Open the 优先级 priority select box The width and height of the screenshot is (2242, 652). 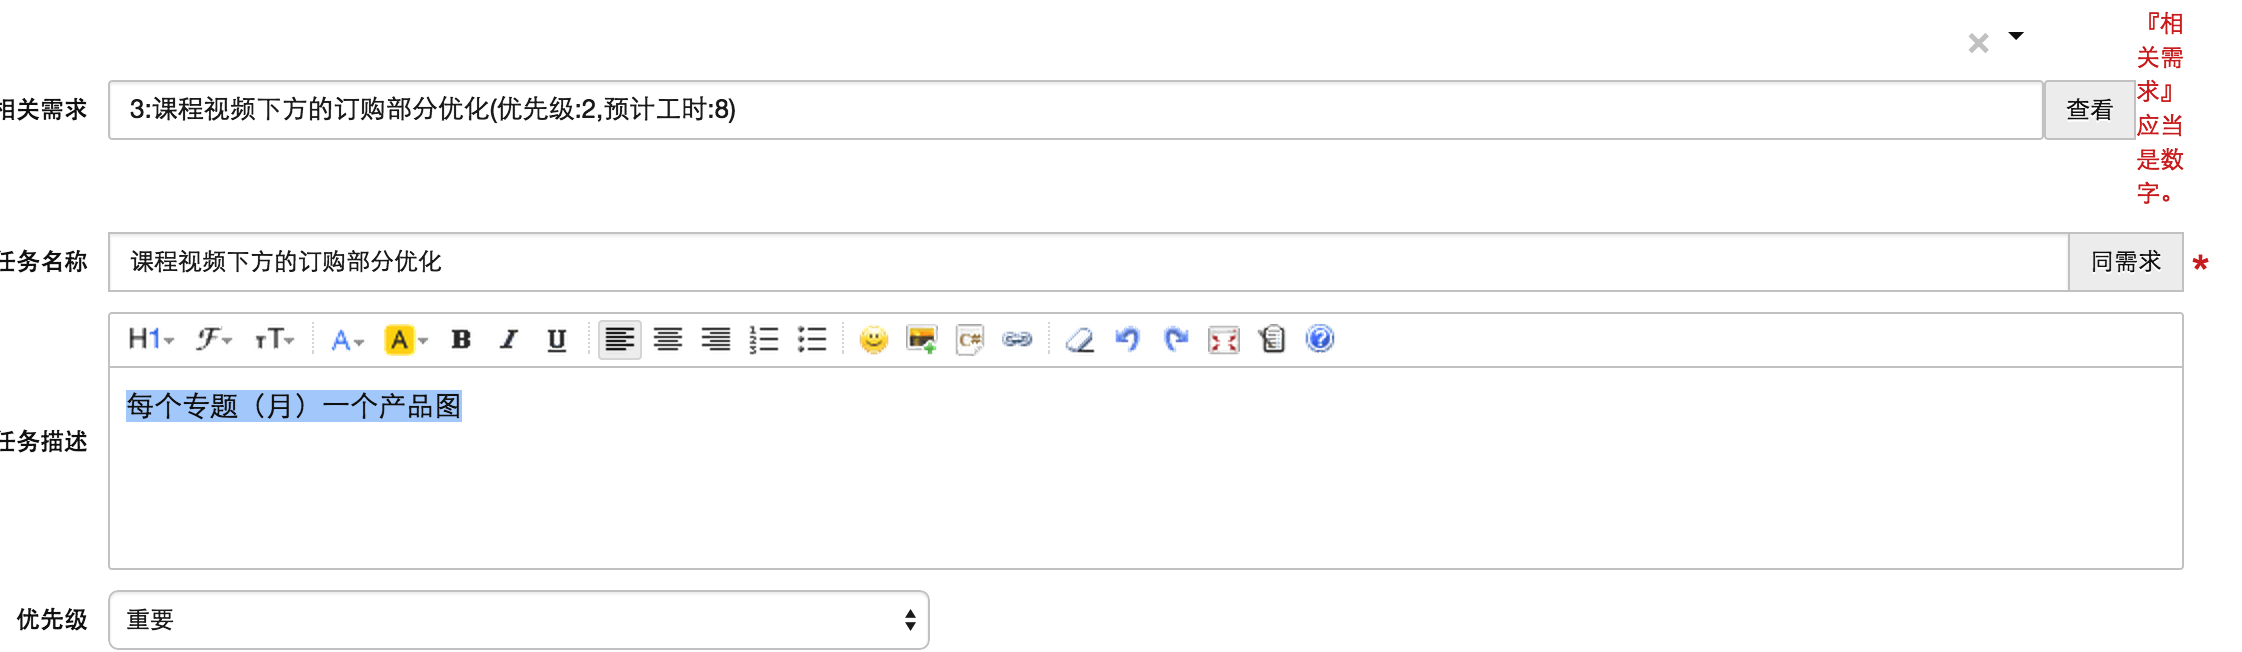click(x=519, y=620)
